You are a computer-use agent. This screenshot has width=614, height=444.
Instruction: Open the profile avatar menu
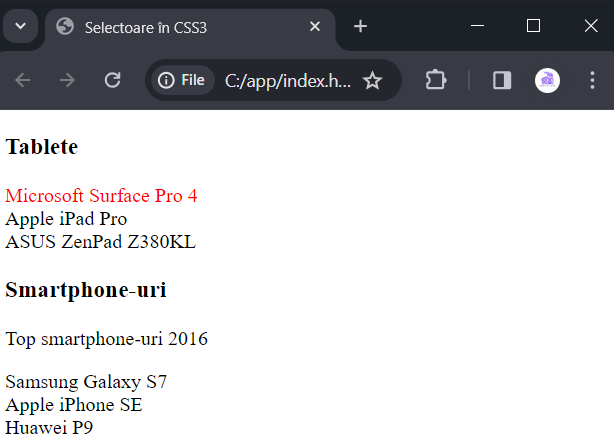(547, 81)
